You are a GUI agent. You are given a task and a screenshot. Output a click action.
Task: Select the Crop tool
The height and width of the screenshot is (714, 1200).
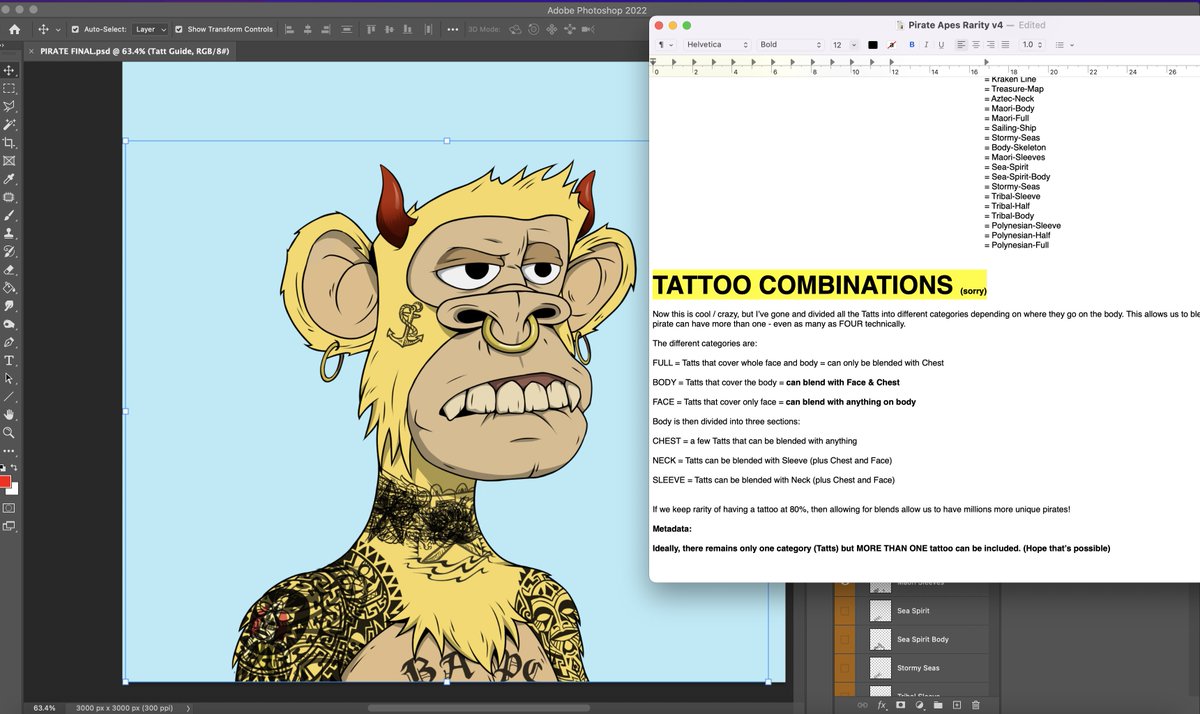[10, 142]
